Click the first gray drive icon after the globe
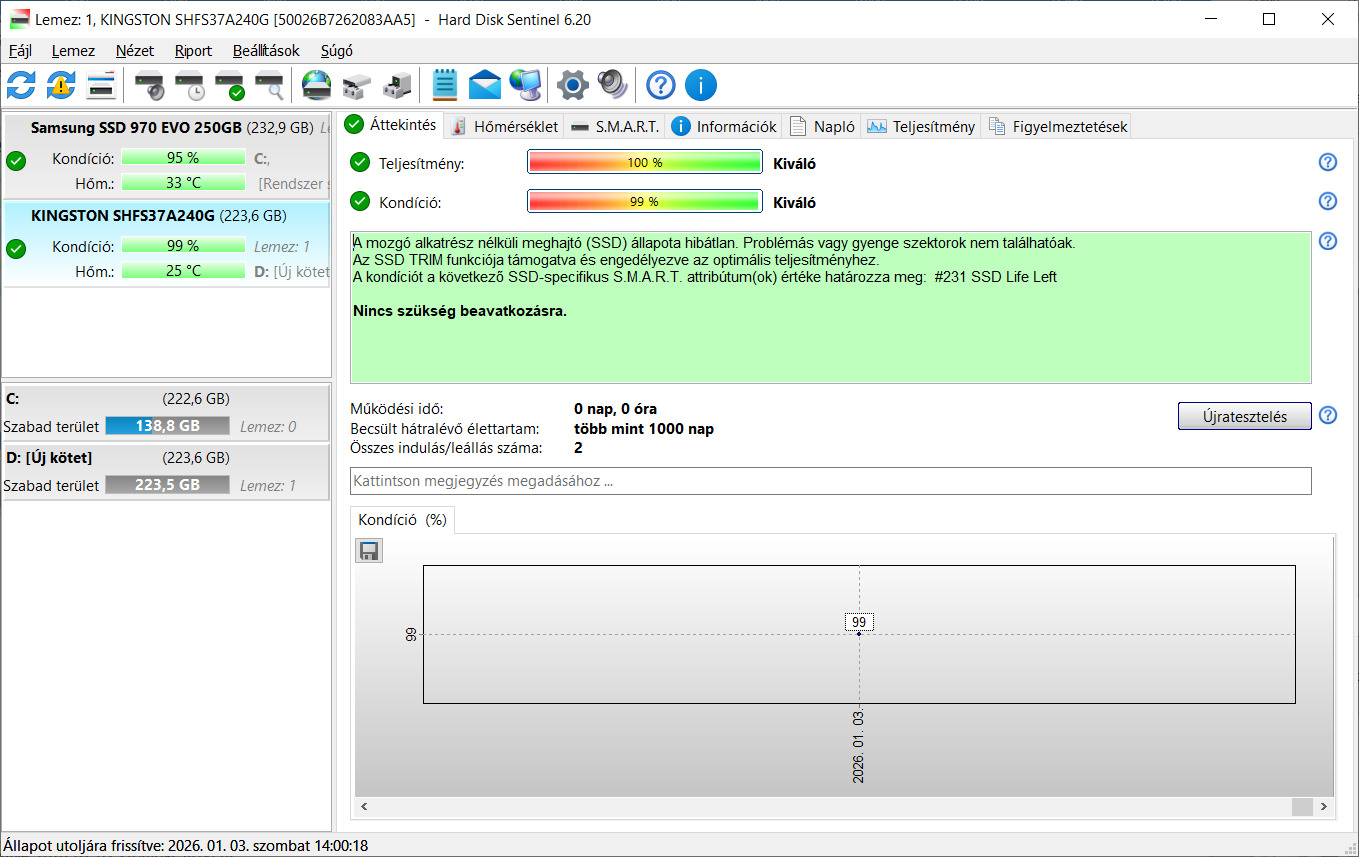Image resolution: width=1359 pixels, height=857 pixels. [357, 86]
